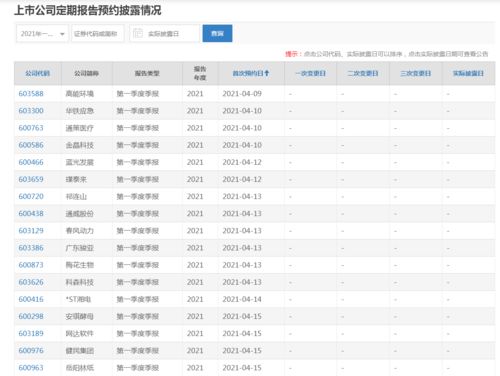Open company code 600466 link
The image size is (500, 376).
(x=31, y=162)
